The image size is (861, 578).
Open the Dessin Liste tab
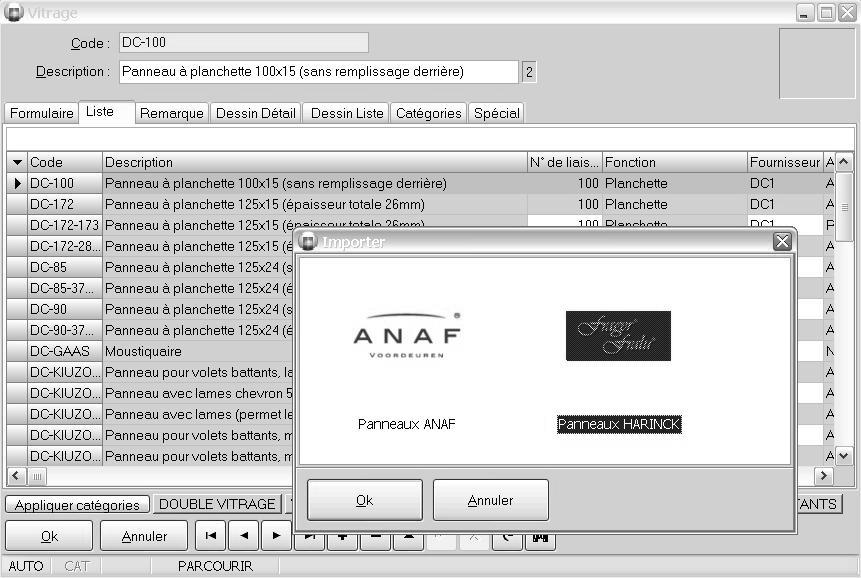[347, 113]
